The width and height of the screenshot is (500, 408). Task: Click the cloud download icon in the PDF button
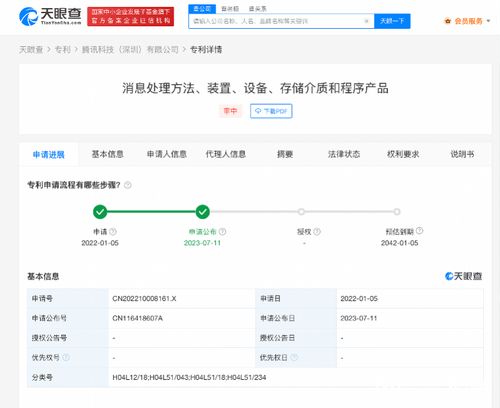click(x=258, y=111)
